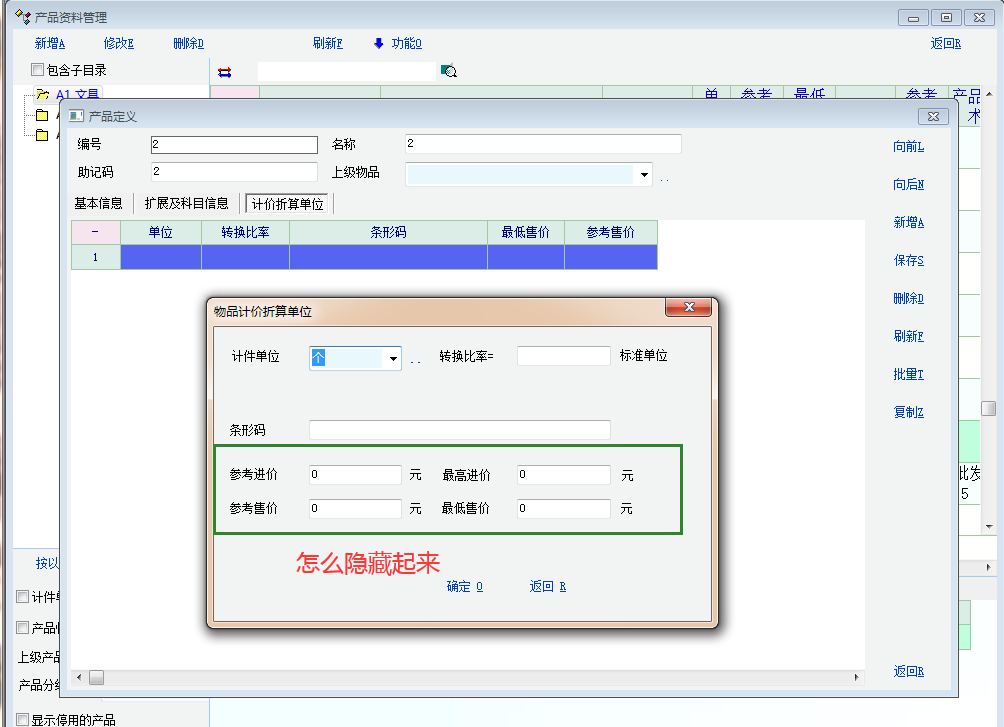This screenshot has height=727, width=1004.
Task: Click the ellipsis button next to 计件单位
Action: [x=415, y=358]
